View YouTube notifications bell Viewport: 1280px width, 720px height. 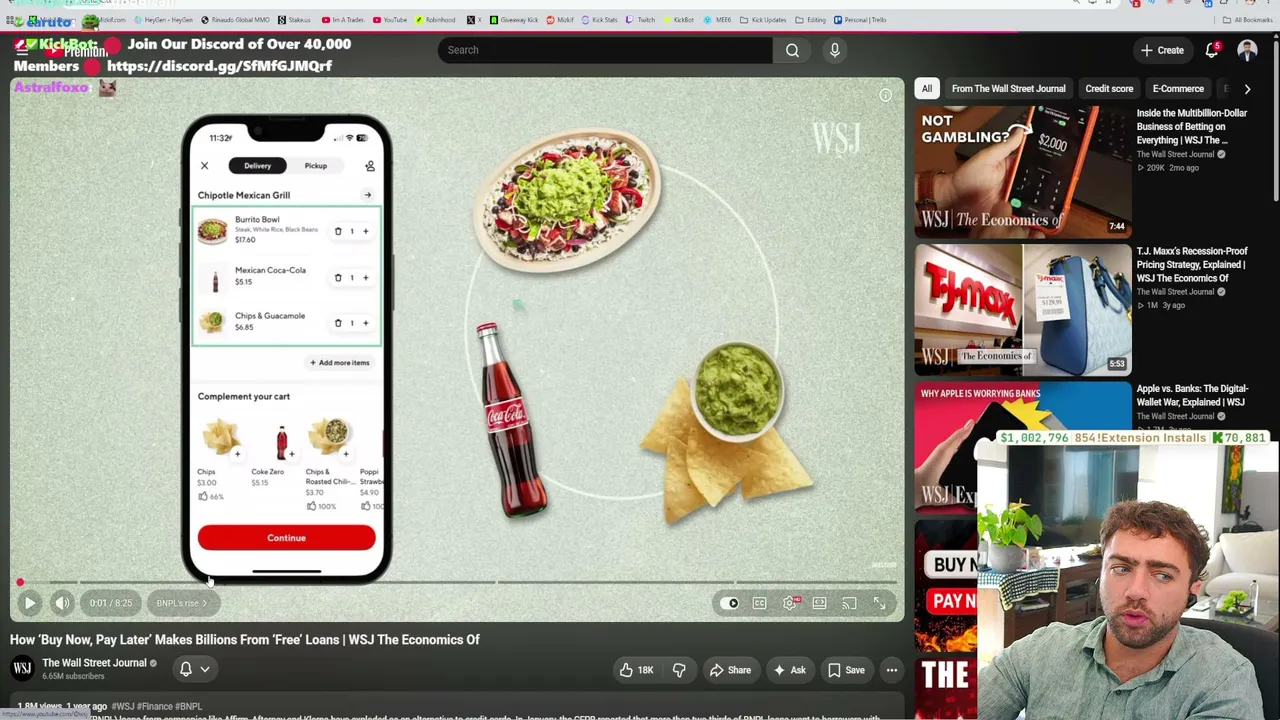(1212, 50)
